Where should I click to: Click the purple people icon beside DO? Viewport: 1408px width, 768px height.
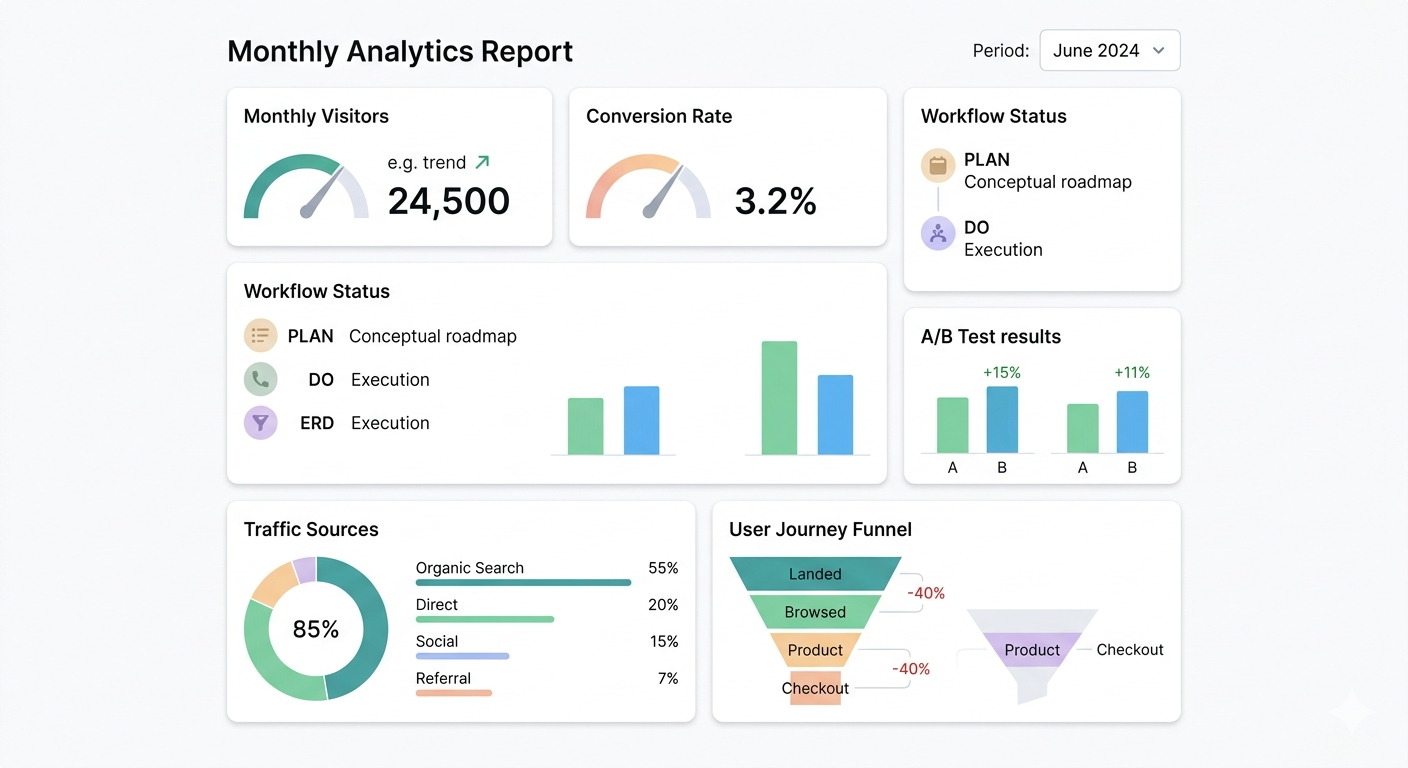937,234
